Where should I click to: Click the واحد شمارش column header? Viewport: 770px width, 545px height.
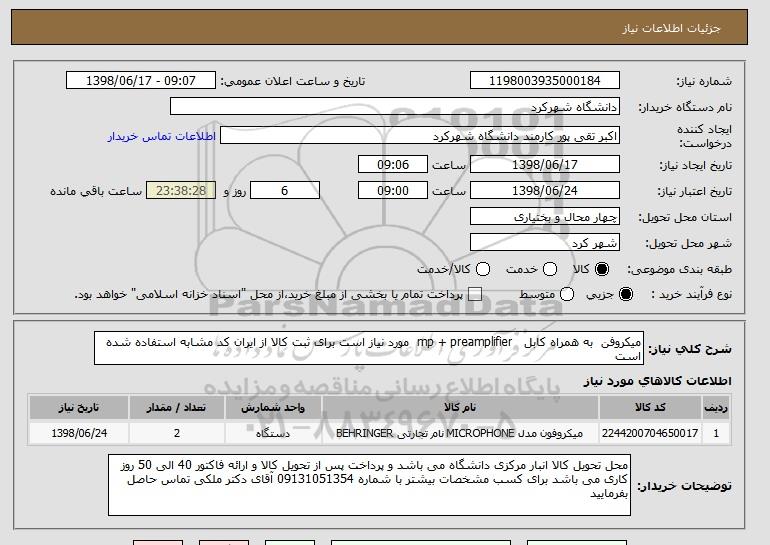pos(273,408)
